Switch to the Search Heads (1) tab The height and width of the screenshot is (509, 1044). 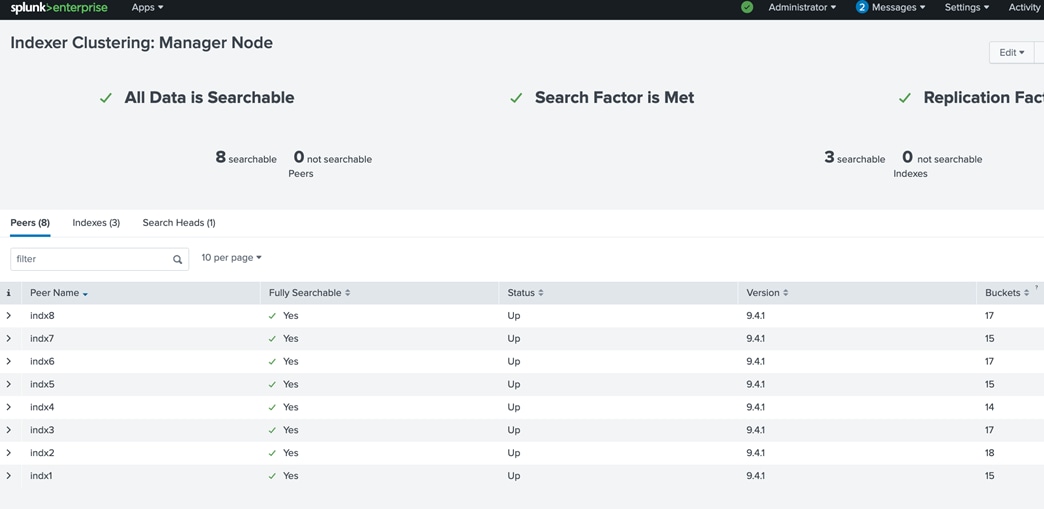(x=178, y=223)
